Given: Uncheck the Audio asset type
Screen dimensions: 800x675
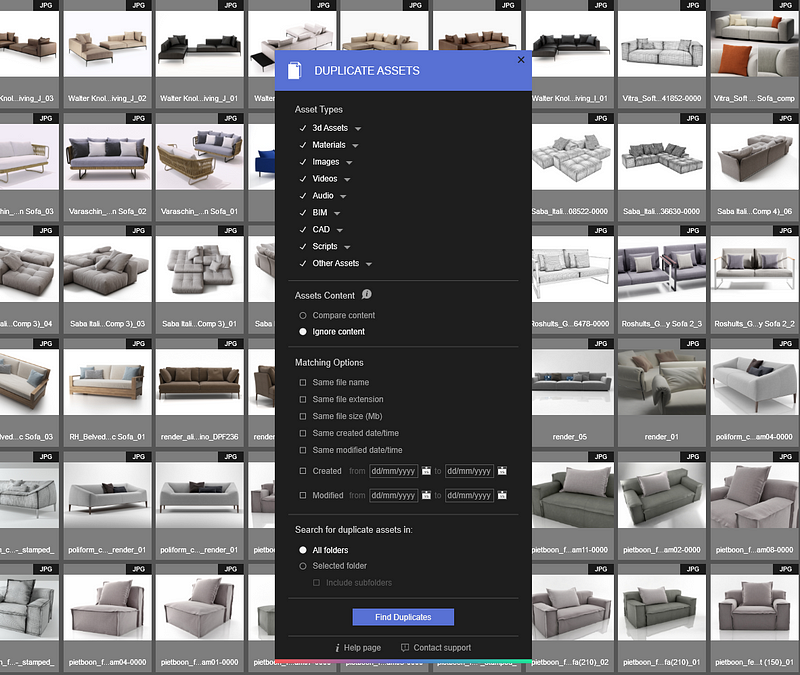Looking at the screenshot, I should 303,195.
